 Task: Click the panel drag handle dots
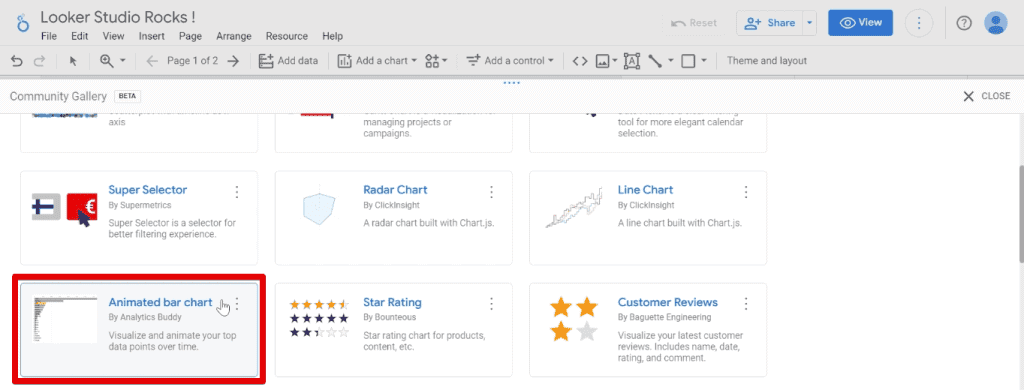point(512,83)
